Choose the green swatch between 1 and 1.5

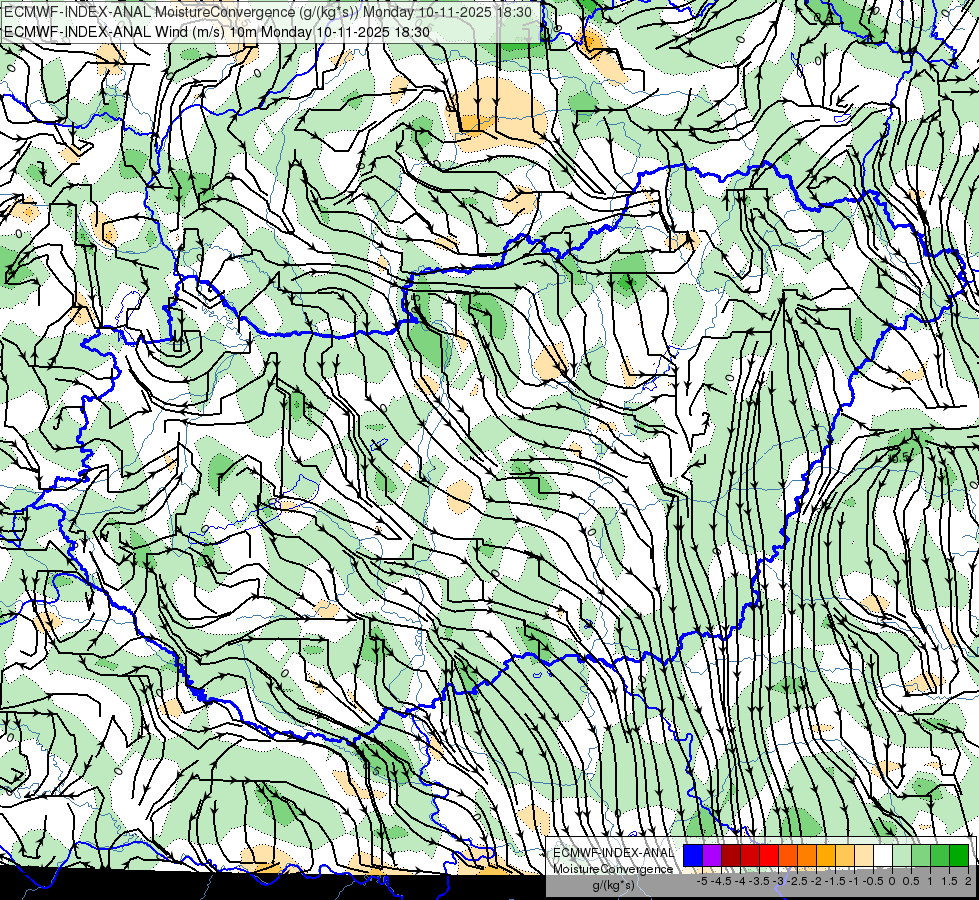click(940, 856)
